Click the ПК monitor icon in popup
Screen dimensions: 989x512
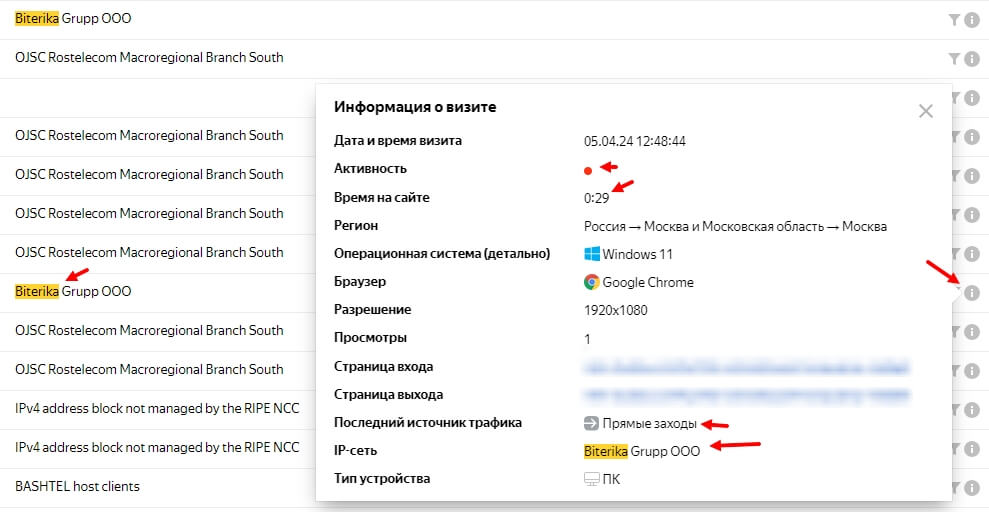(591, 479)
